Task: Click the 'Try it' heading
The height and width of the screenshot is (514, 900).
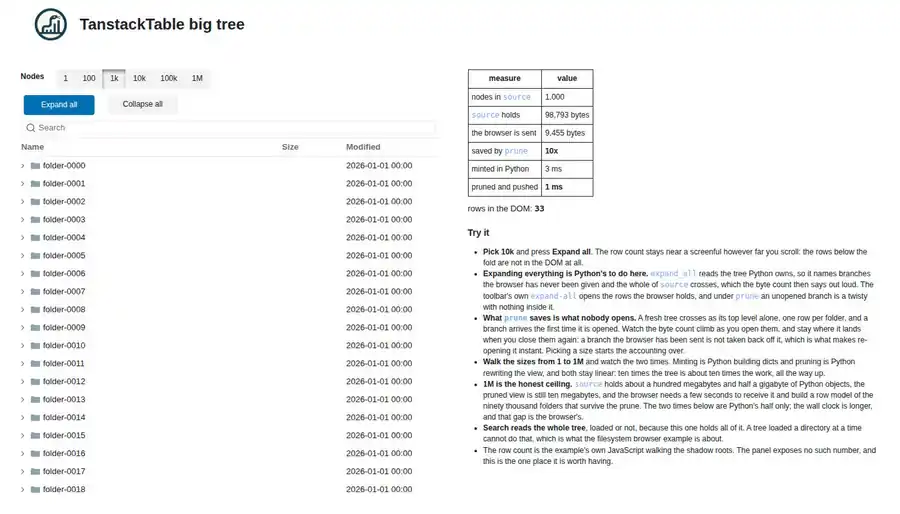Action: [478, 233]
